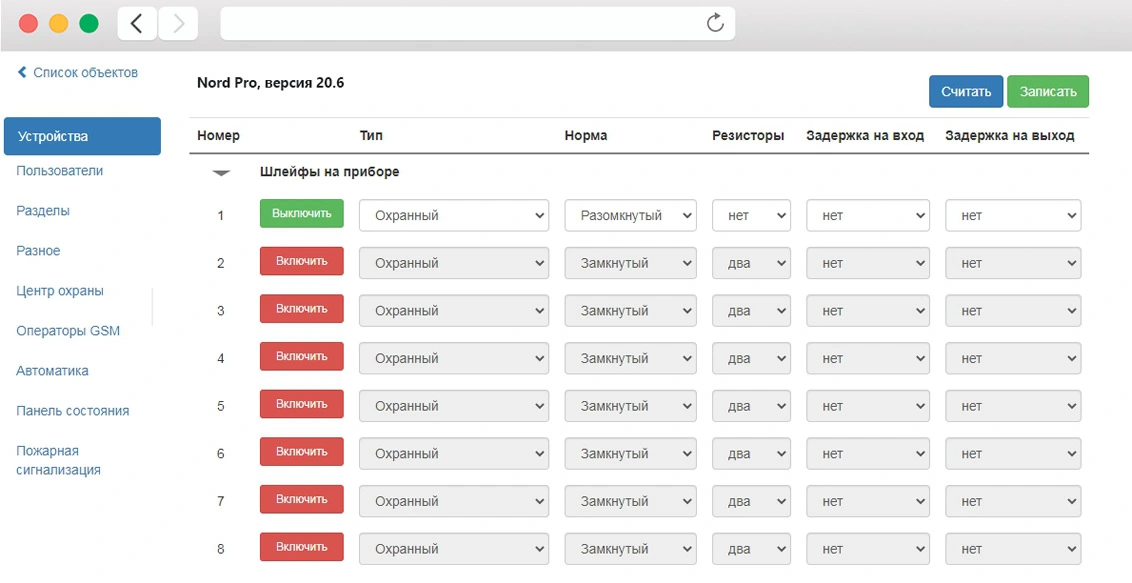Open the Тип dropdown for zone 1
Viewport: 1132px width, 583px height.
tap(454, 216)
